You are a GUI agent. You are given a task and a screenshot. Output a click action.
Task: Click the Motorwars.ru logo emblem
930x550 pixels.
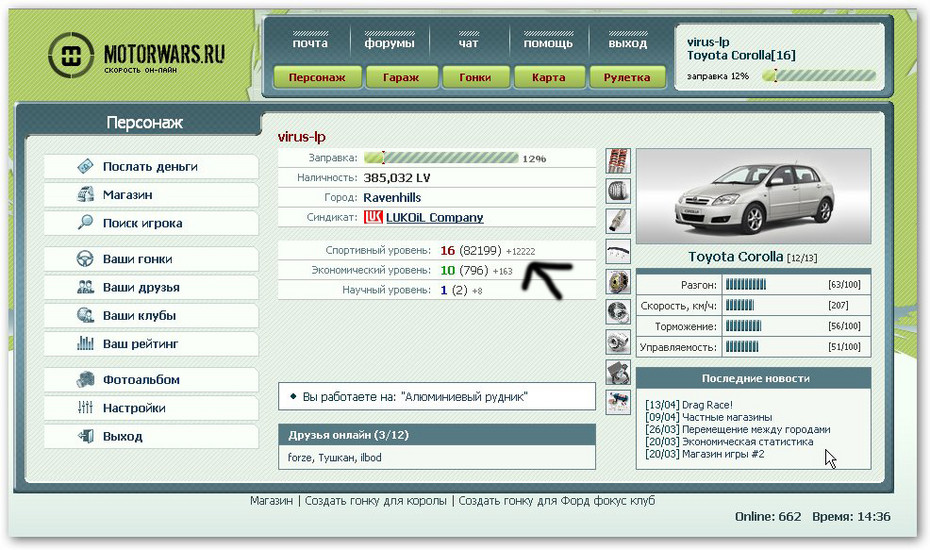(x=71, y=56)
